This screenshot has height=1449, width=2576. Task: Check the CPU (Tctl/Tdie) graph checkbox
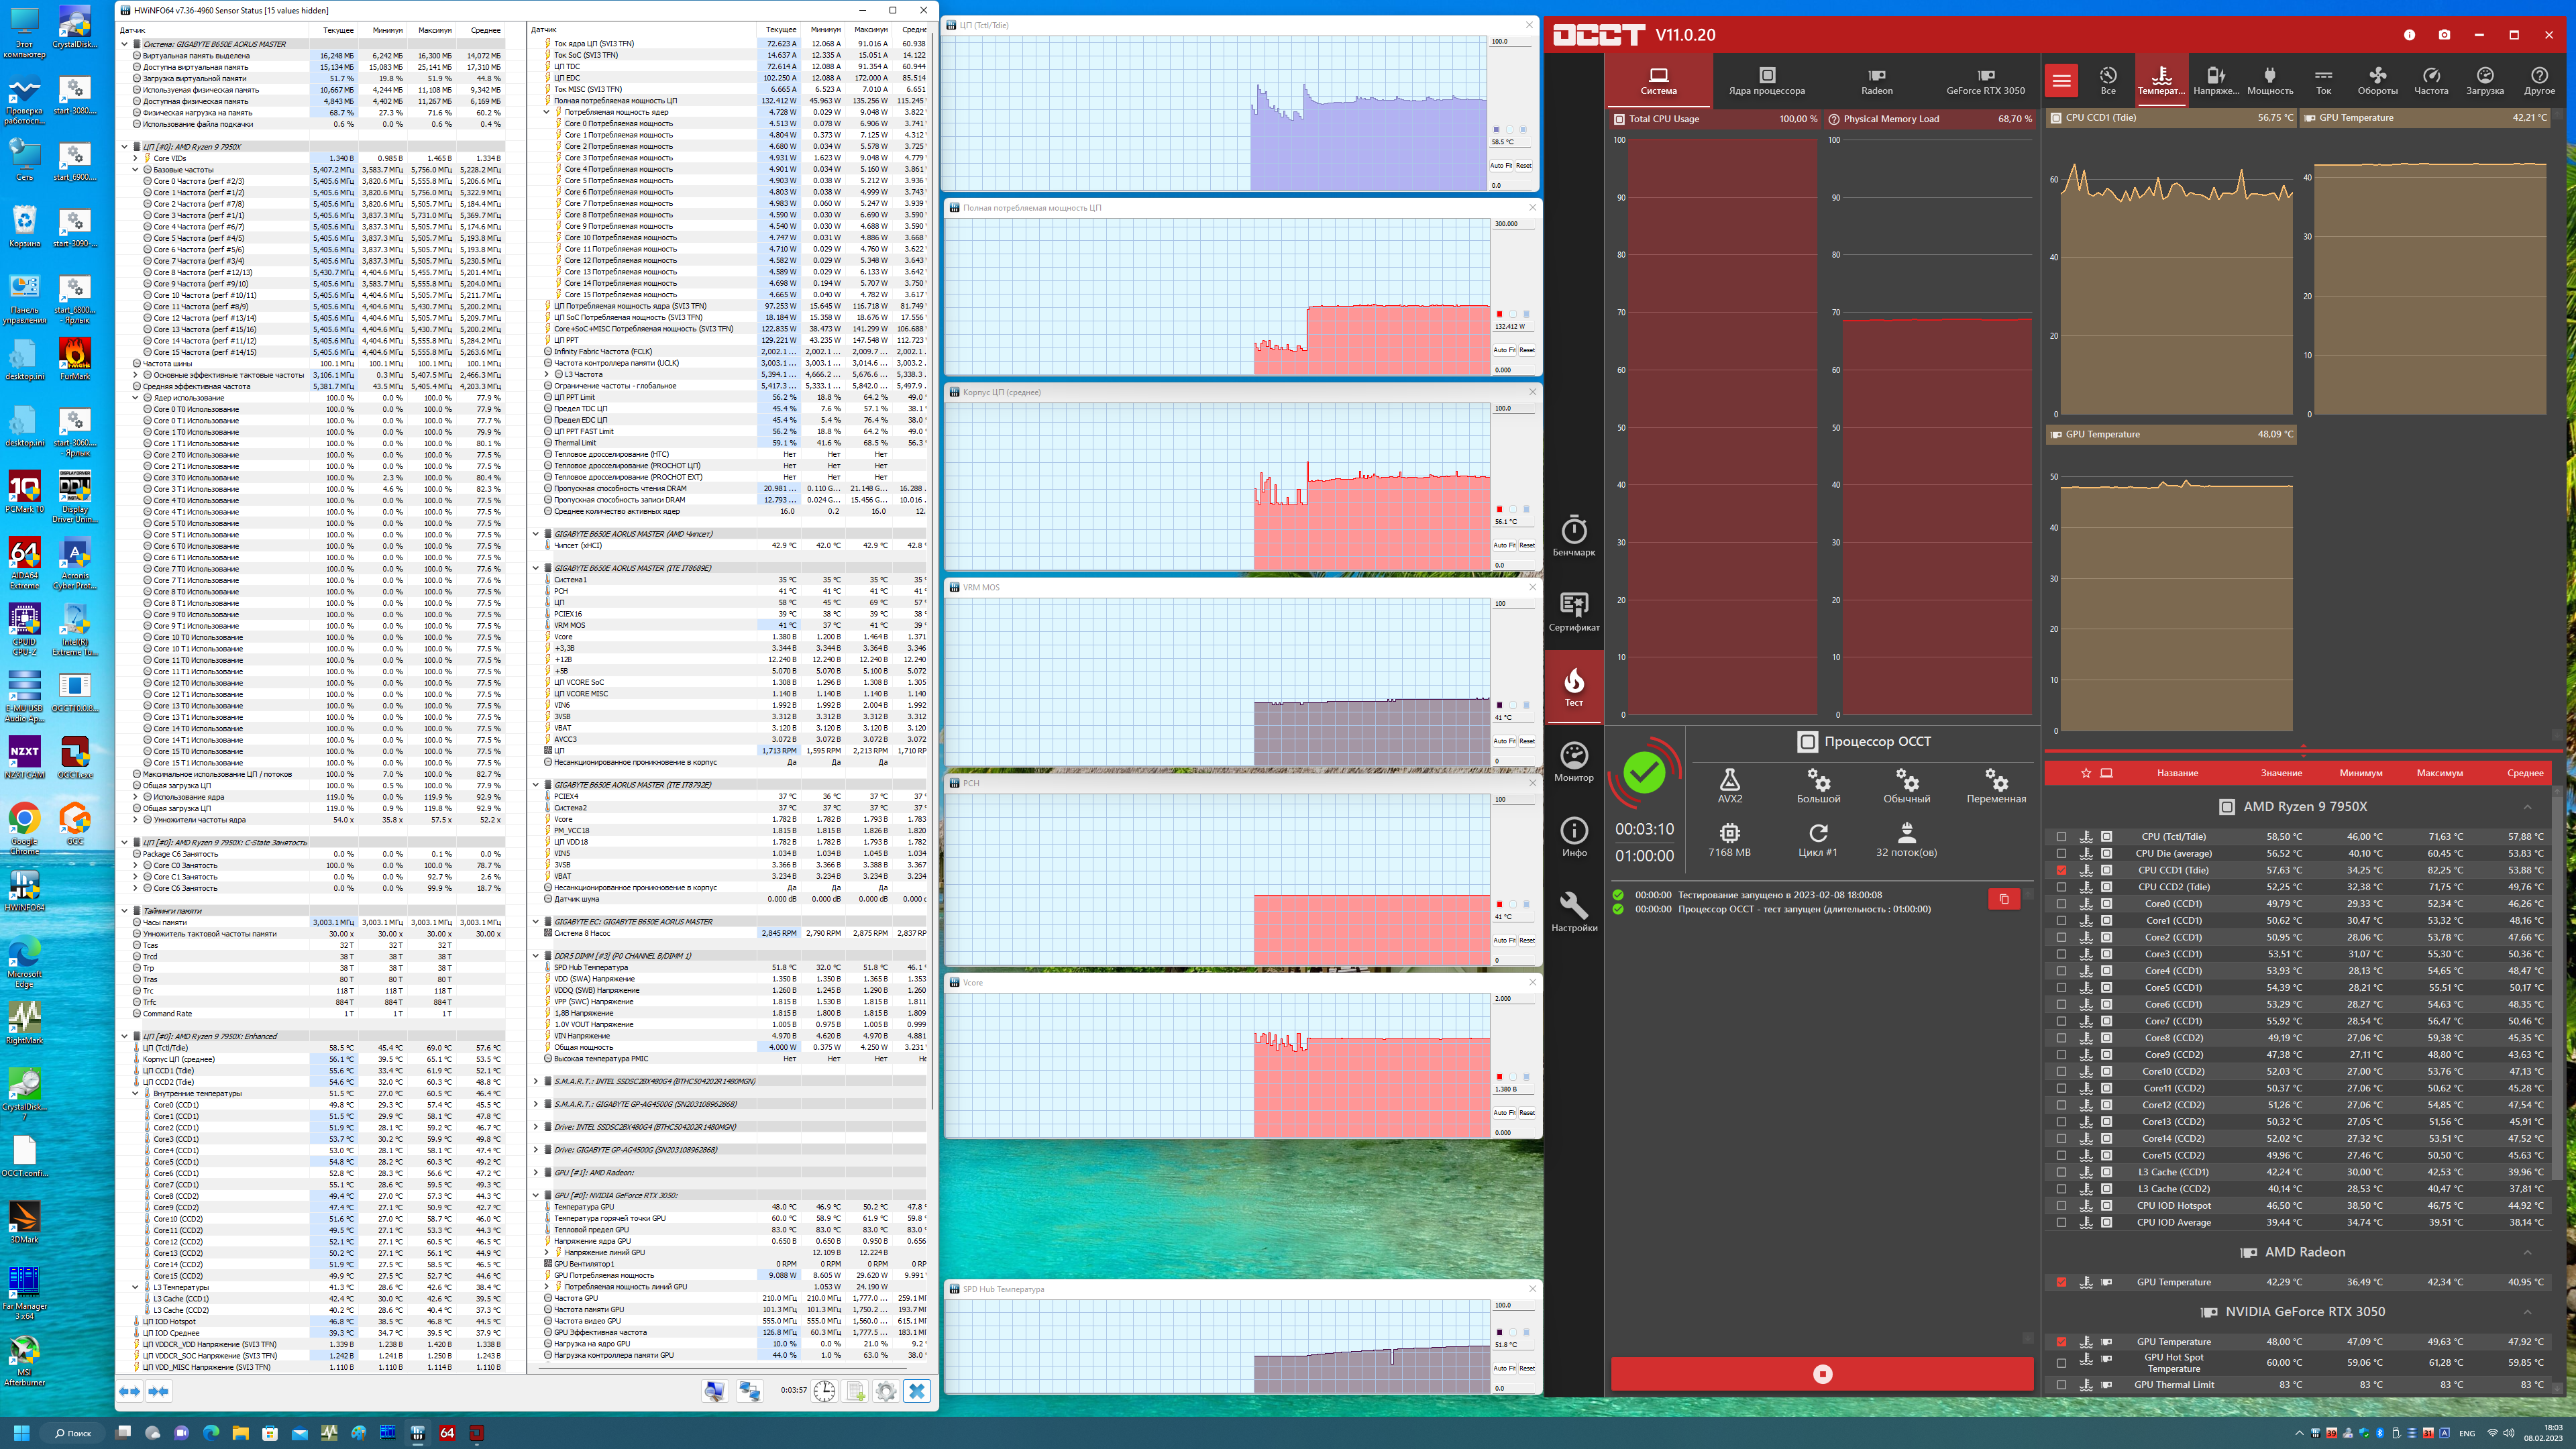2061,837
